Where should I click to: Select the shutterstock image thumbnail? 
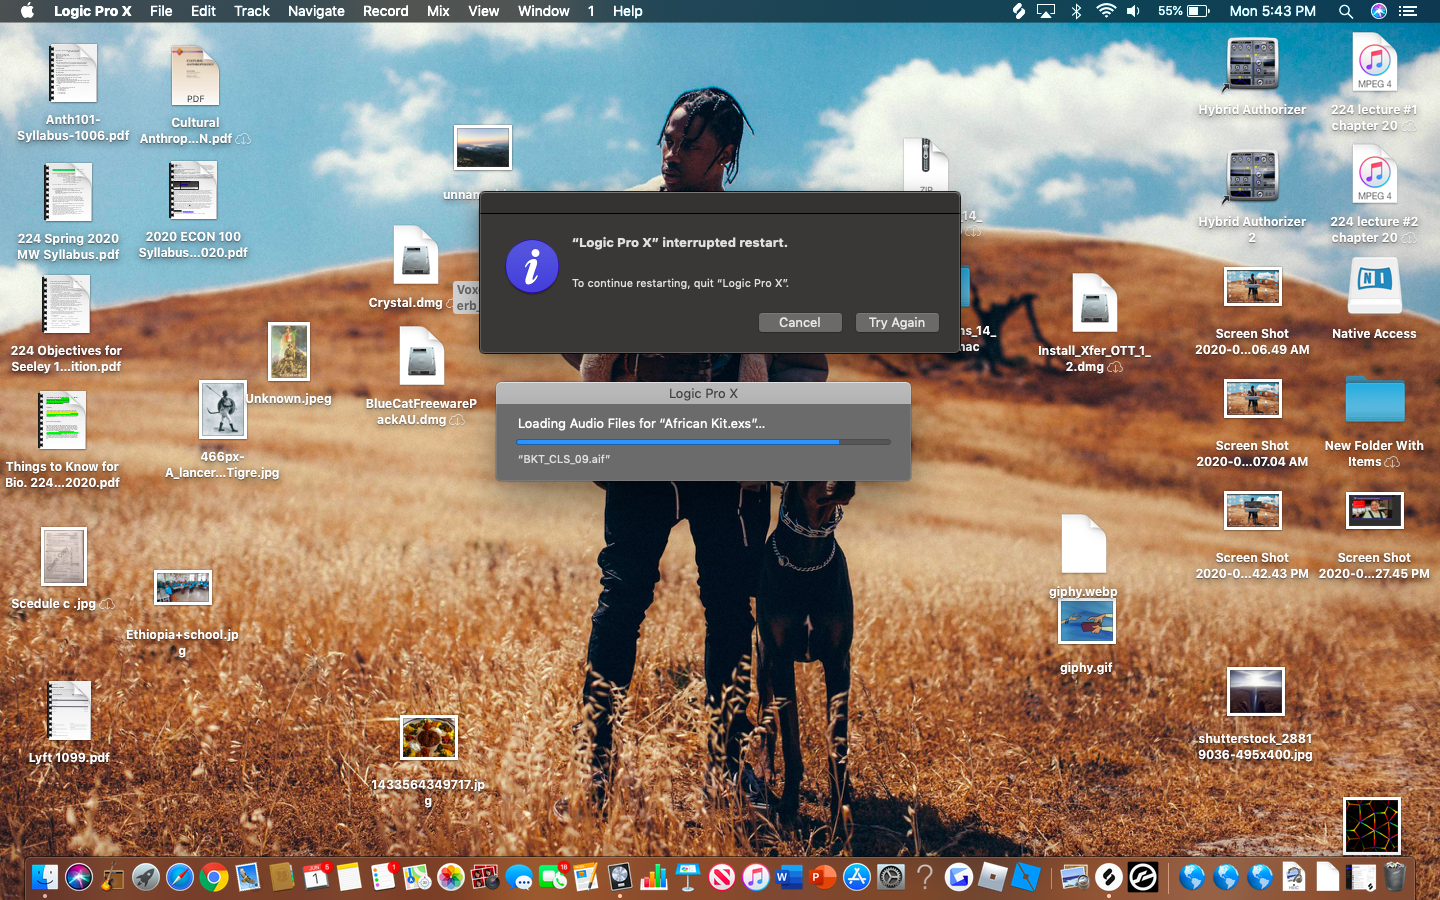1255,692
